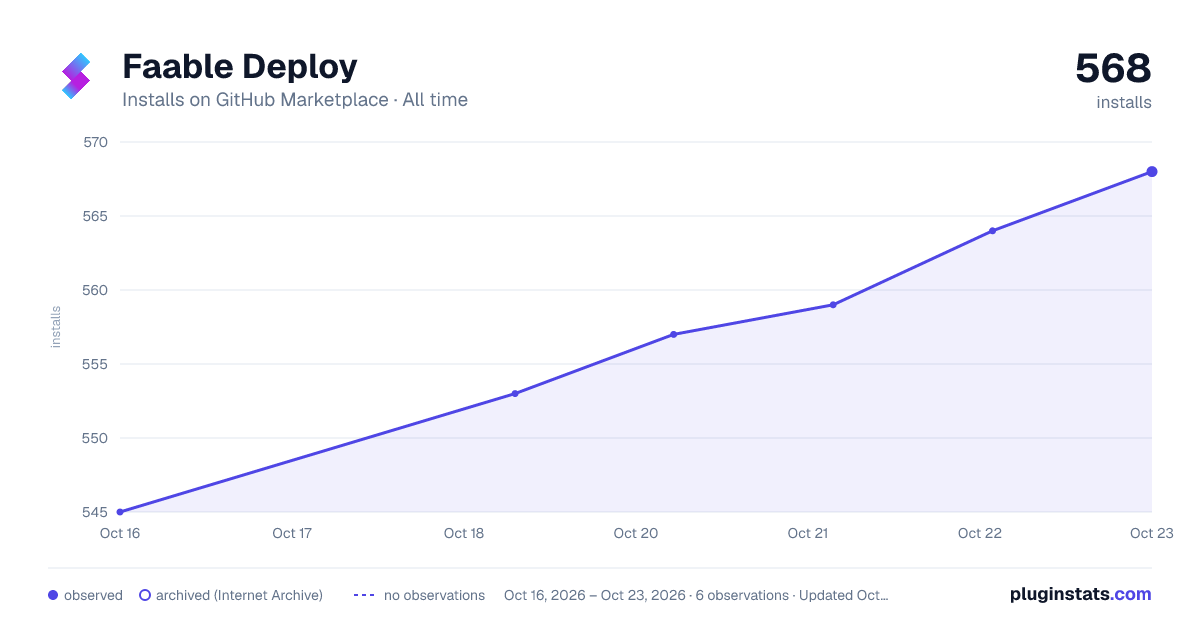Viewport: 1200px width, 630px height.
Task: Click the dashed 'no observations' legend line
Action: point(364,595)
